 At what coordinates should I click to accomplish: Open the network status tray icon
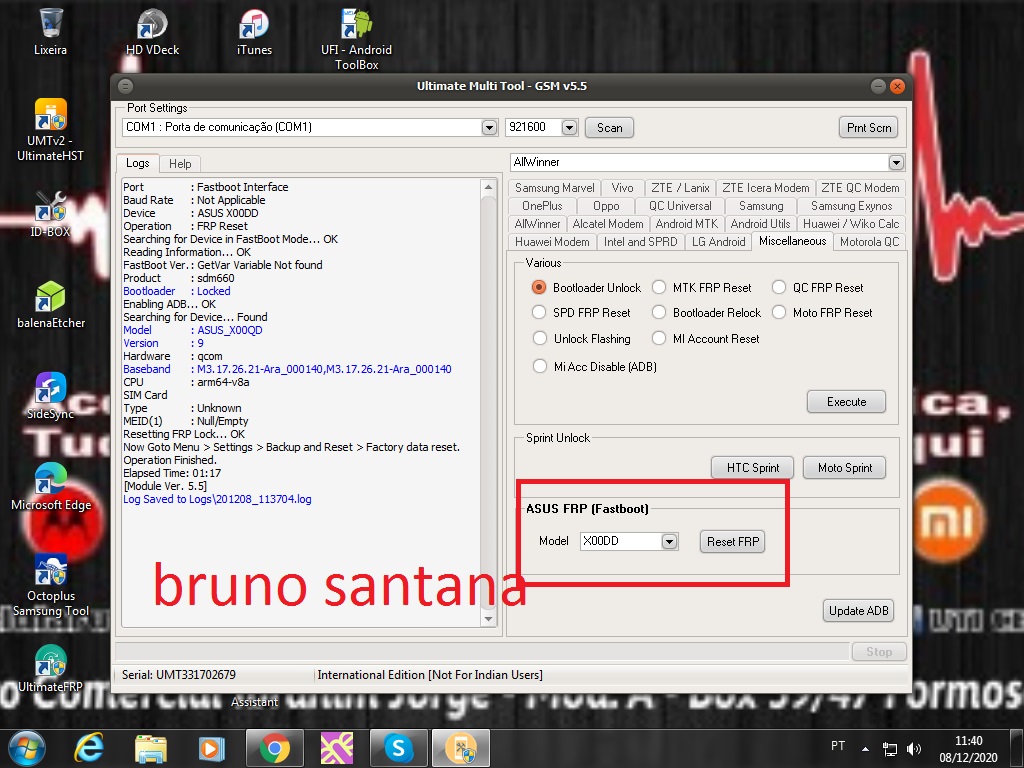889,749
